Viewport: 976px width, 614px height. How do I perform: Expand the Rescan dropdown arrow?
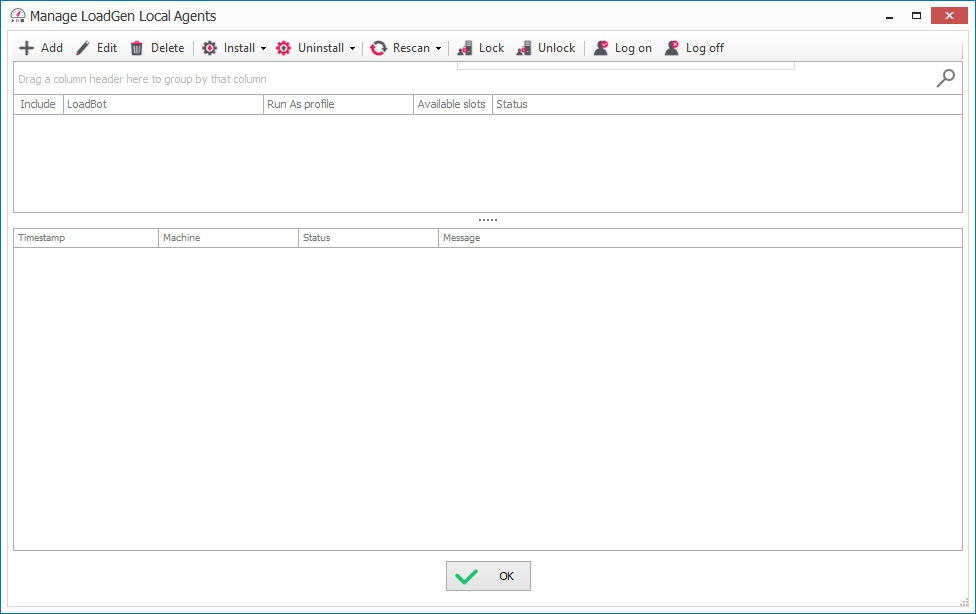click(438, 49)
